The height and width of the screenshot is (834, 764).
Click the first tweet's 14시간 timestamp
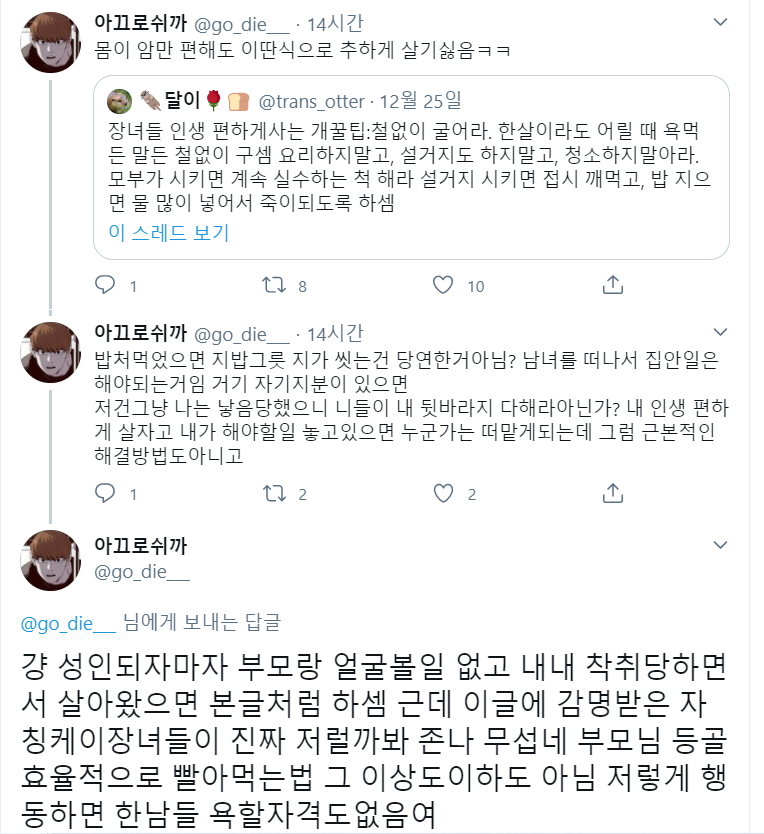(337, 22)
